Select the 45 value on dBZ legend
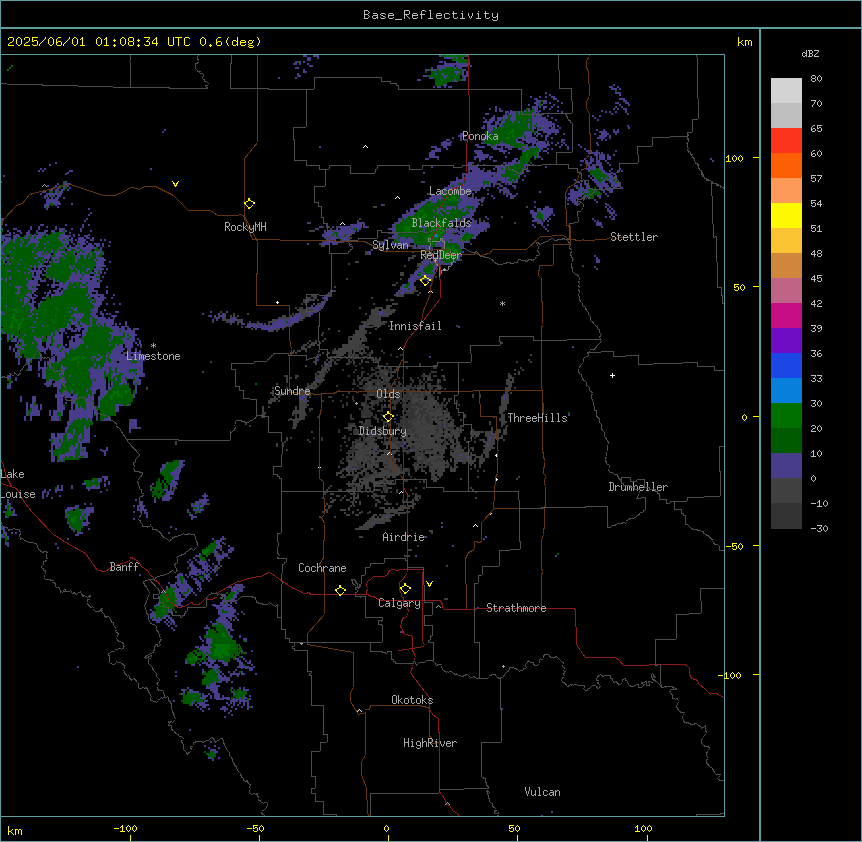The image size is (862, 842). coord(816,279)
